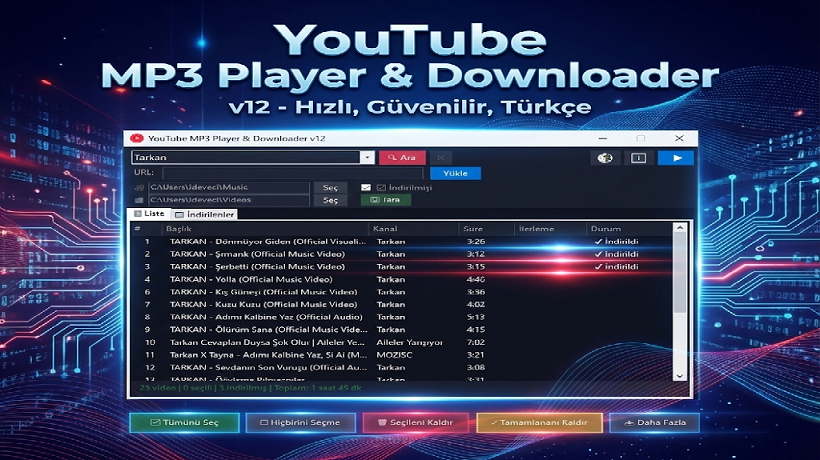Click the 4:40 duration cell

(476, 279)
